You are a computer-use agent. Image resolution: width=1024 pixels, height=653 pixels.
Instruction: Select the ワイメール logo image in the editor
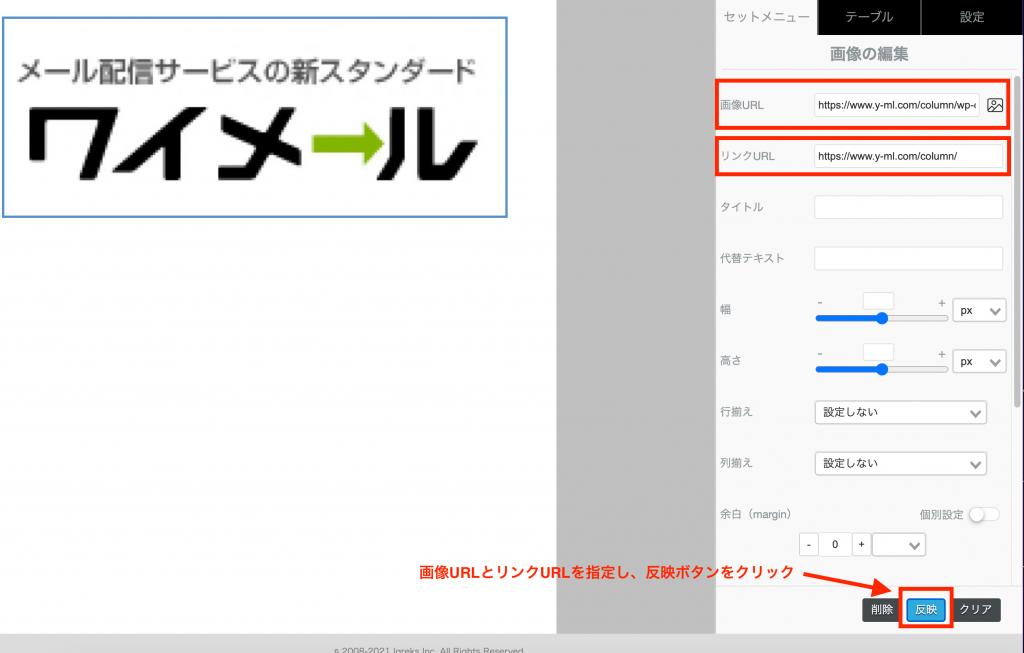pos(255,118)
